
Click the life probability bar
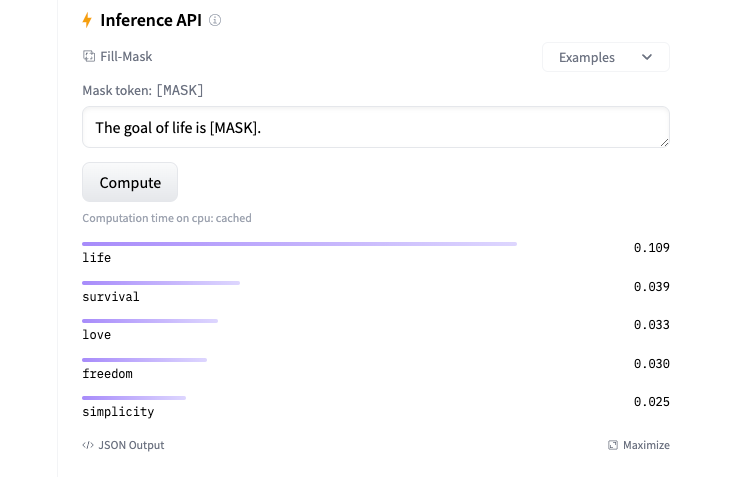click(299, 244)
